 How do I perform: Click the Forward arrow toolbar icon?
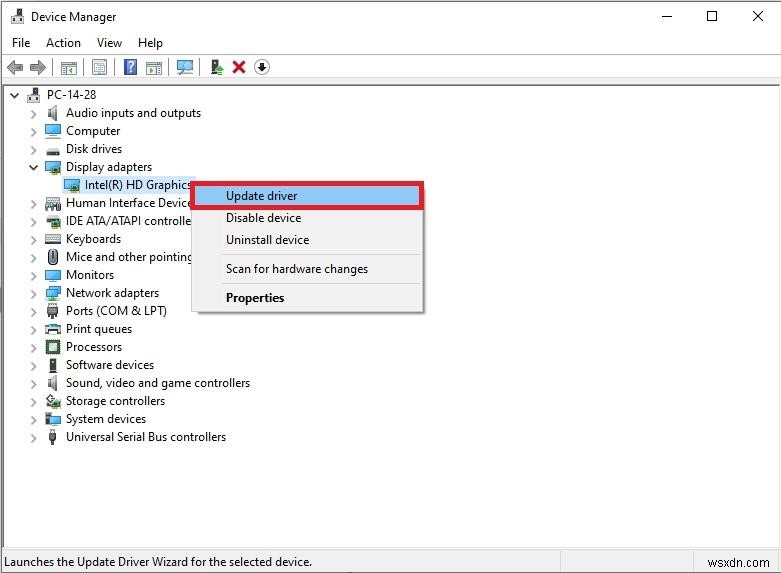click(38, 67)
